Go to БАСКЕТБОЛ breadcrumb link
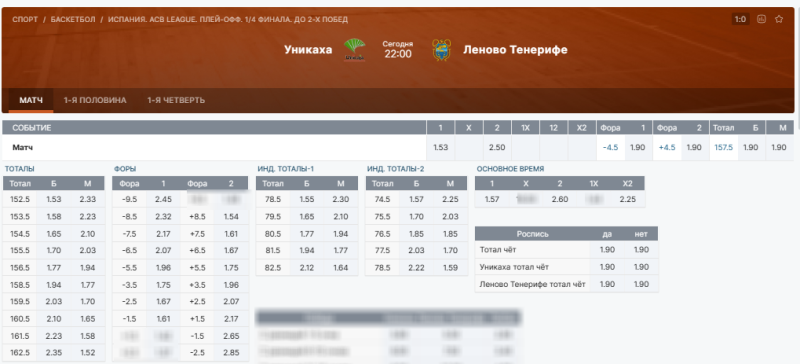The height and width of the screenshot is (364, 800). (73, 19)
